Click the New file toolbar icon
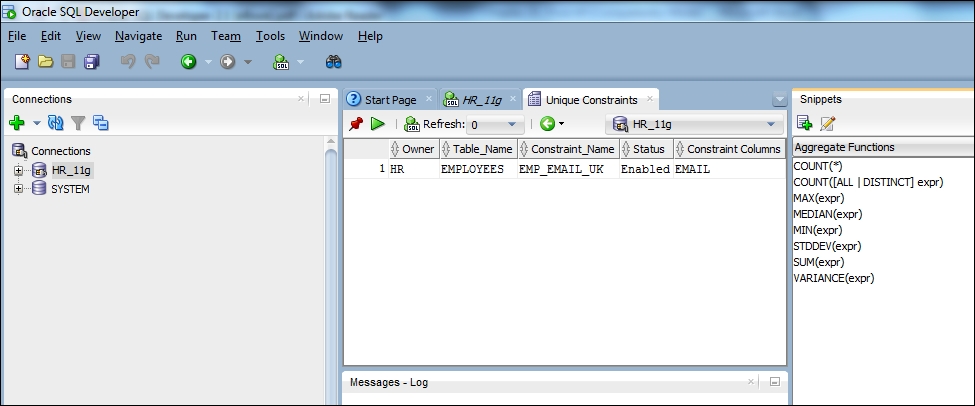 (22, 62)
